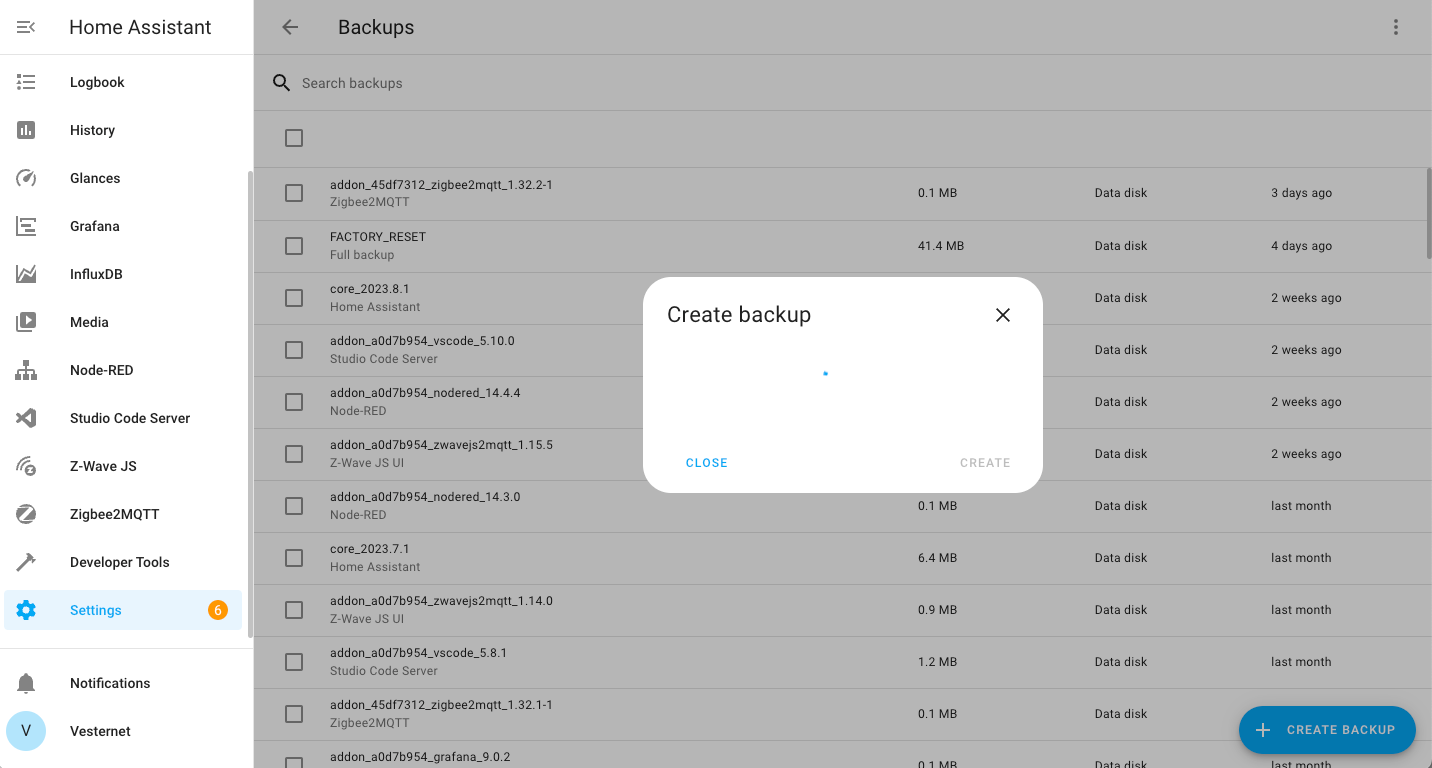Tick the core_2023.8.1 backup checkbox
Screen dimensions: 1432x768
[294, 297]
